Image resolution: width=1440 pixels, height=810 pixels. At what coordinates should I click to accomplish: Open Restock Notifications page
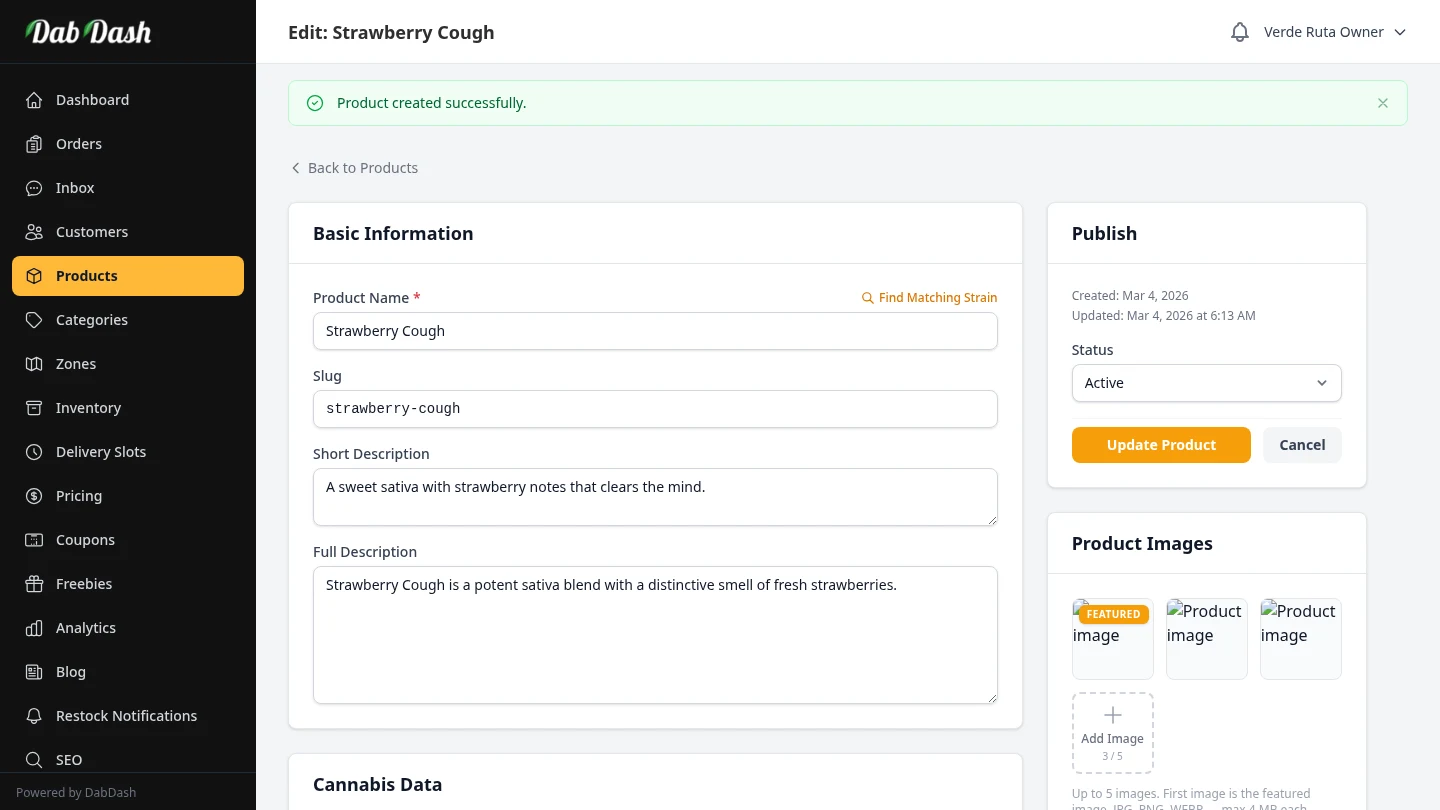[126, 716]
